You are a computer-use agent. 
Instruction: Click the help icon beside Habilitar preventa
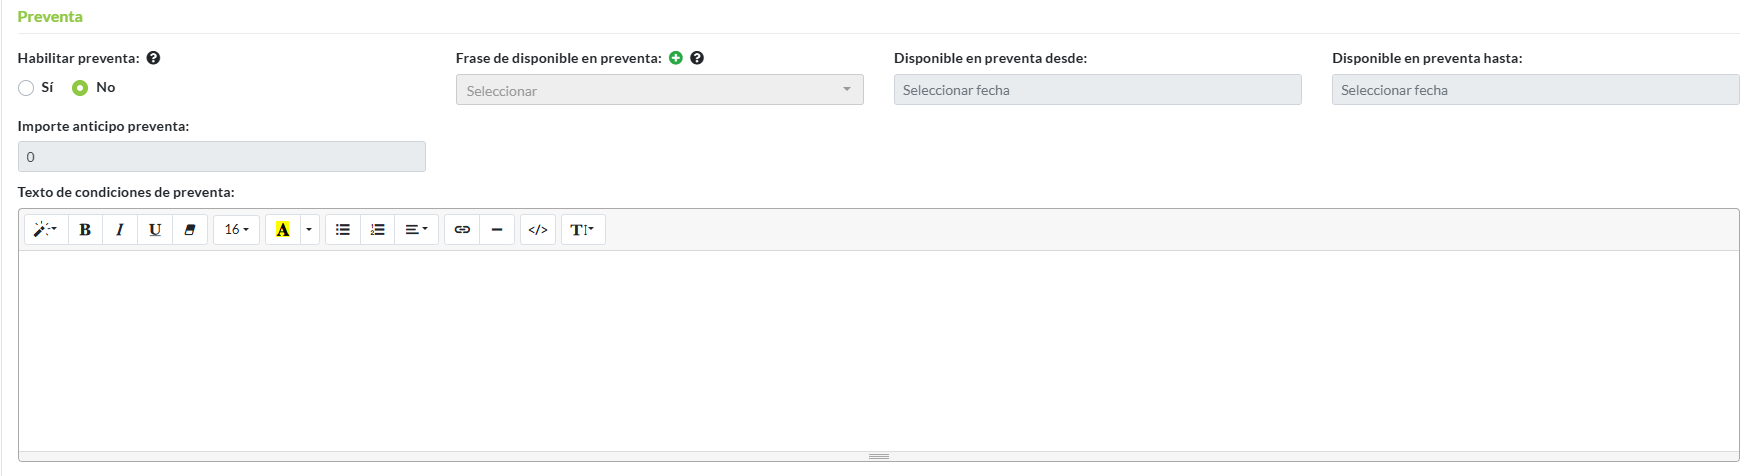[x=153, y=58]
